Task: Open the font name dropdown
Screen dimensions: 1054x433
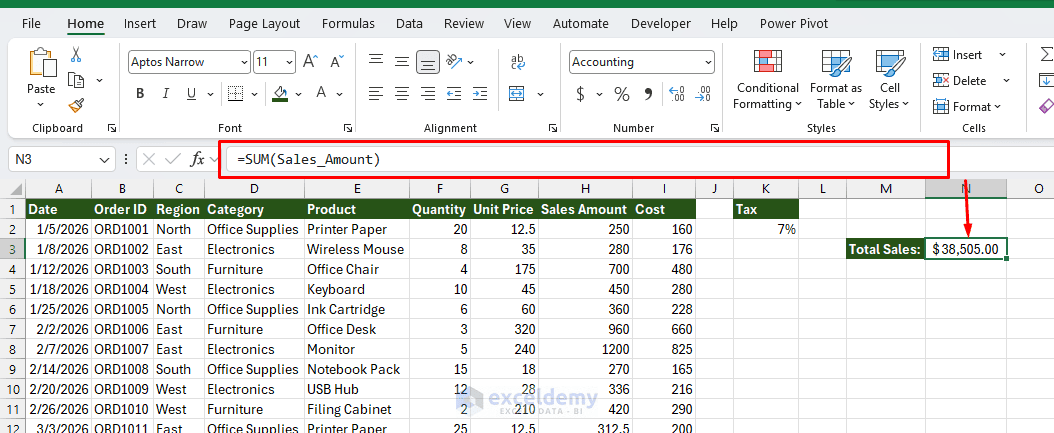Action: tap(244, 62)
